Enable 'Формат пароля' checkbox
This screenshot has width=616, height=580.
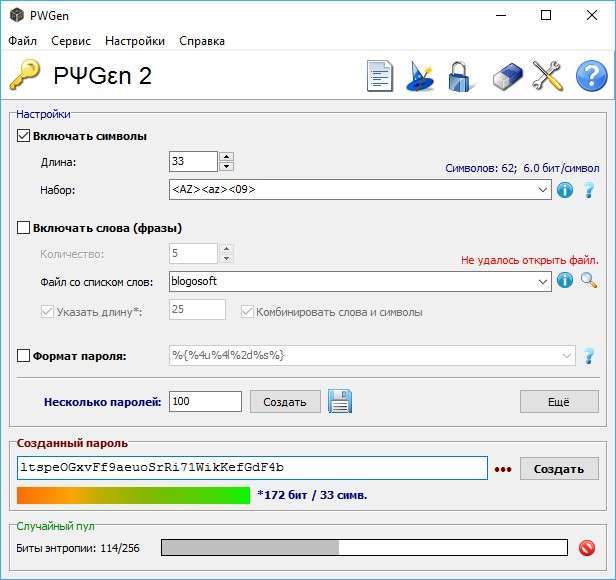click(x=23, y=356)
